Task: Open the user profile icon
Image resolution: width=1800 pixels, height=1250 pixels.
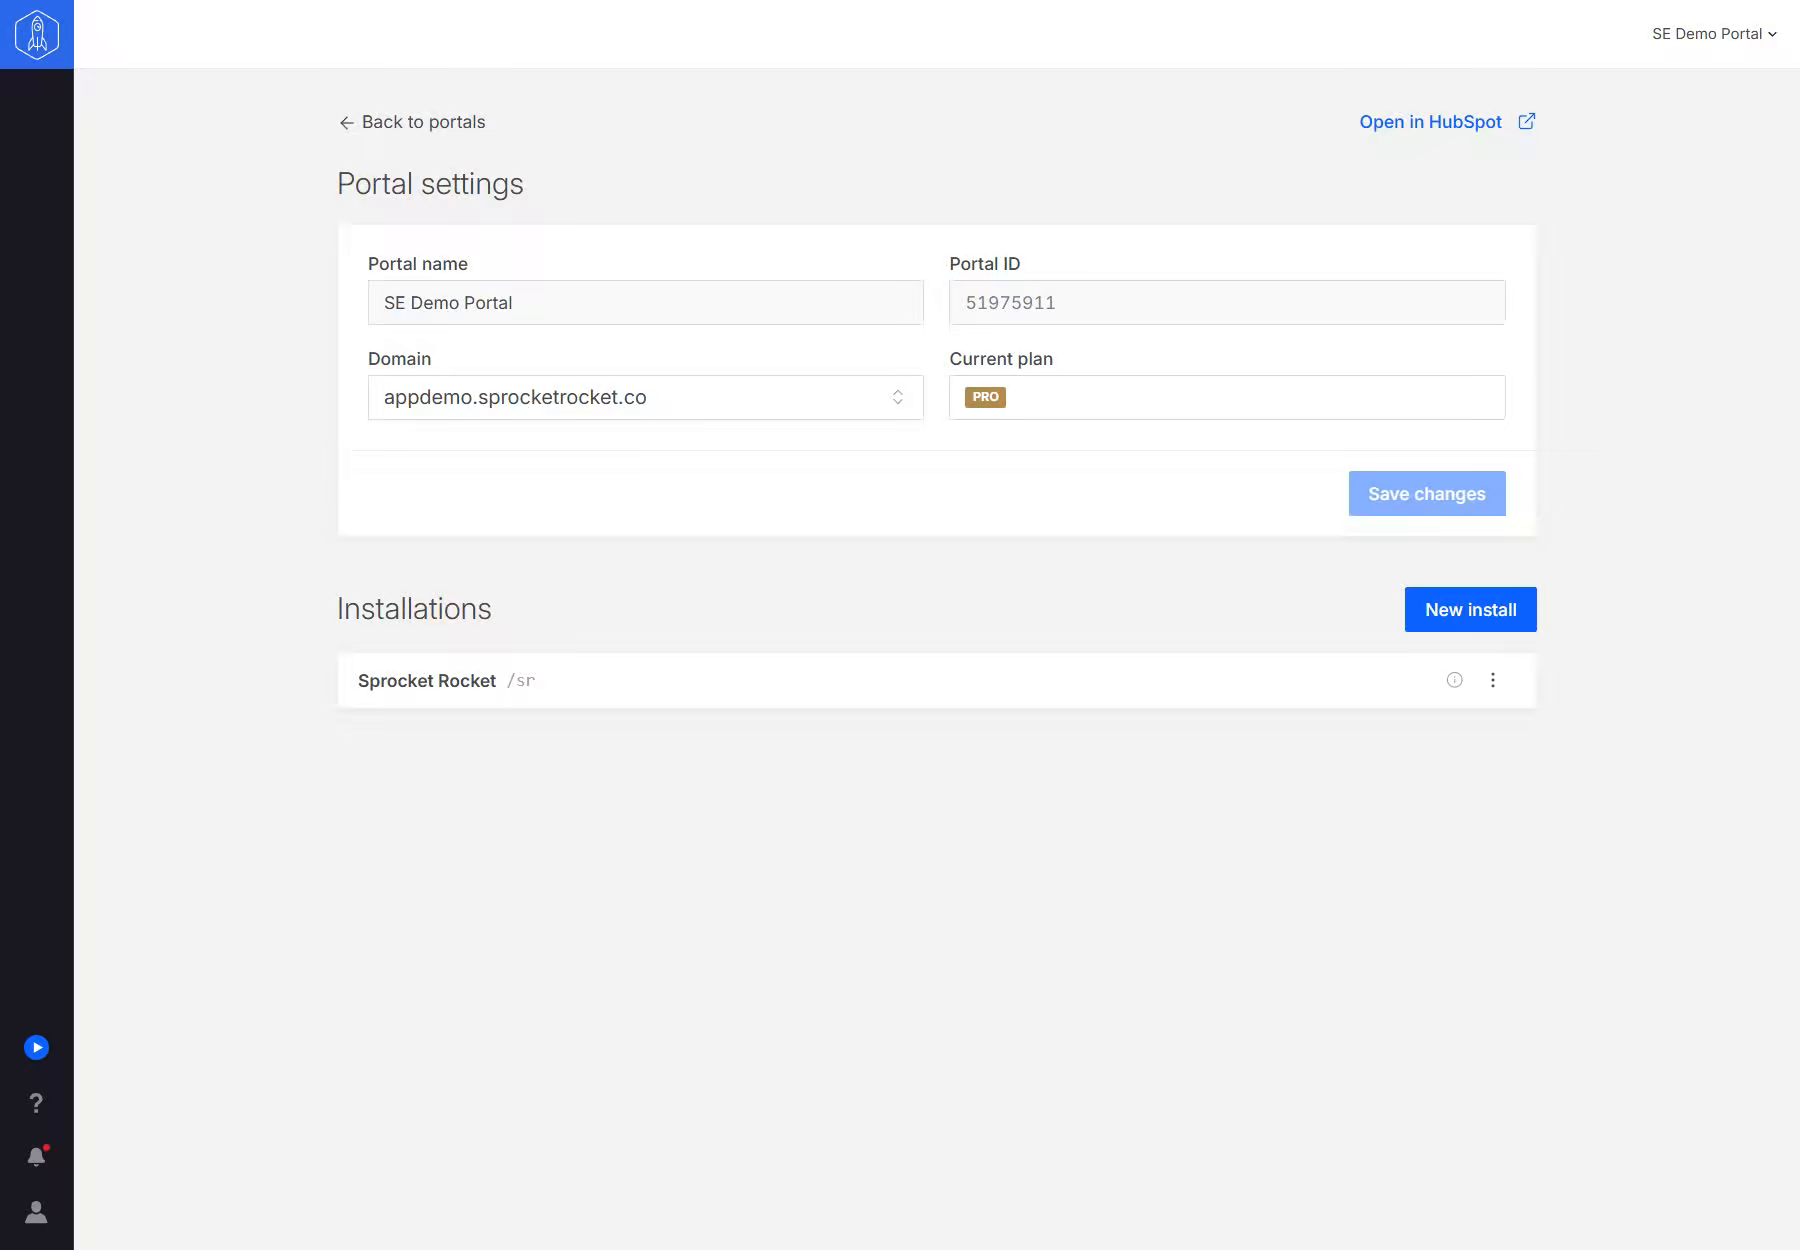Action: pyautogui.click(x=36, y=1212)
